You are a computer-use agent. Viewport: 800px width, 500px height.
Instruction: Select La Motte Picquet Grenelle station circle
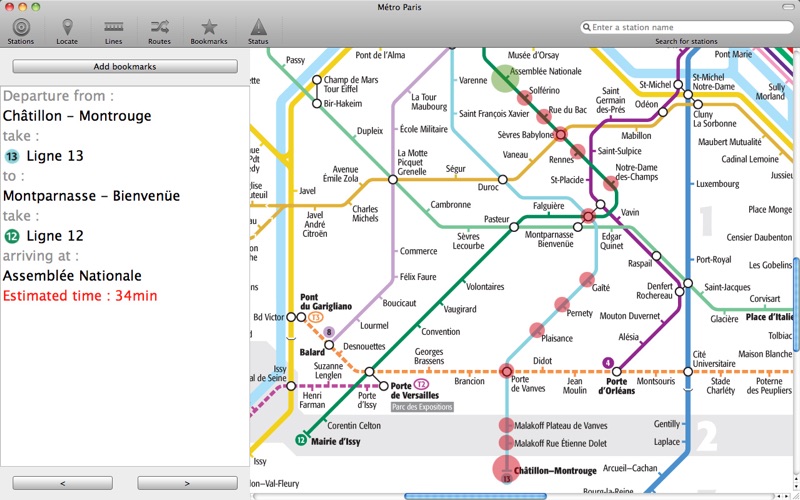click(x=392, y=180)
